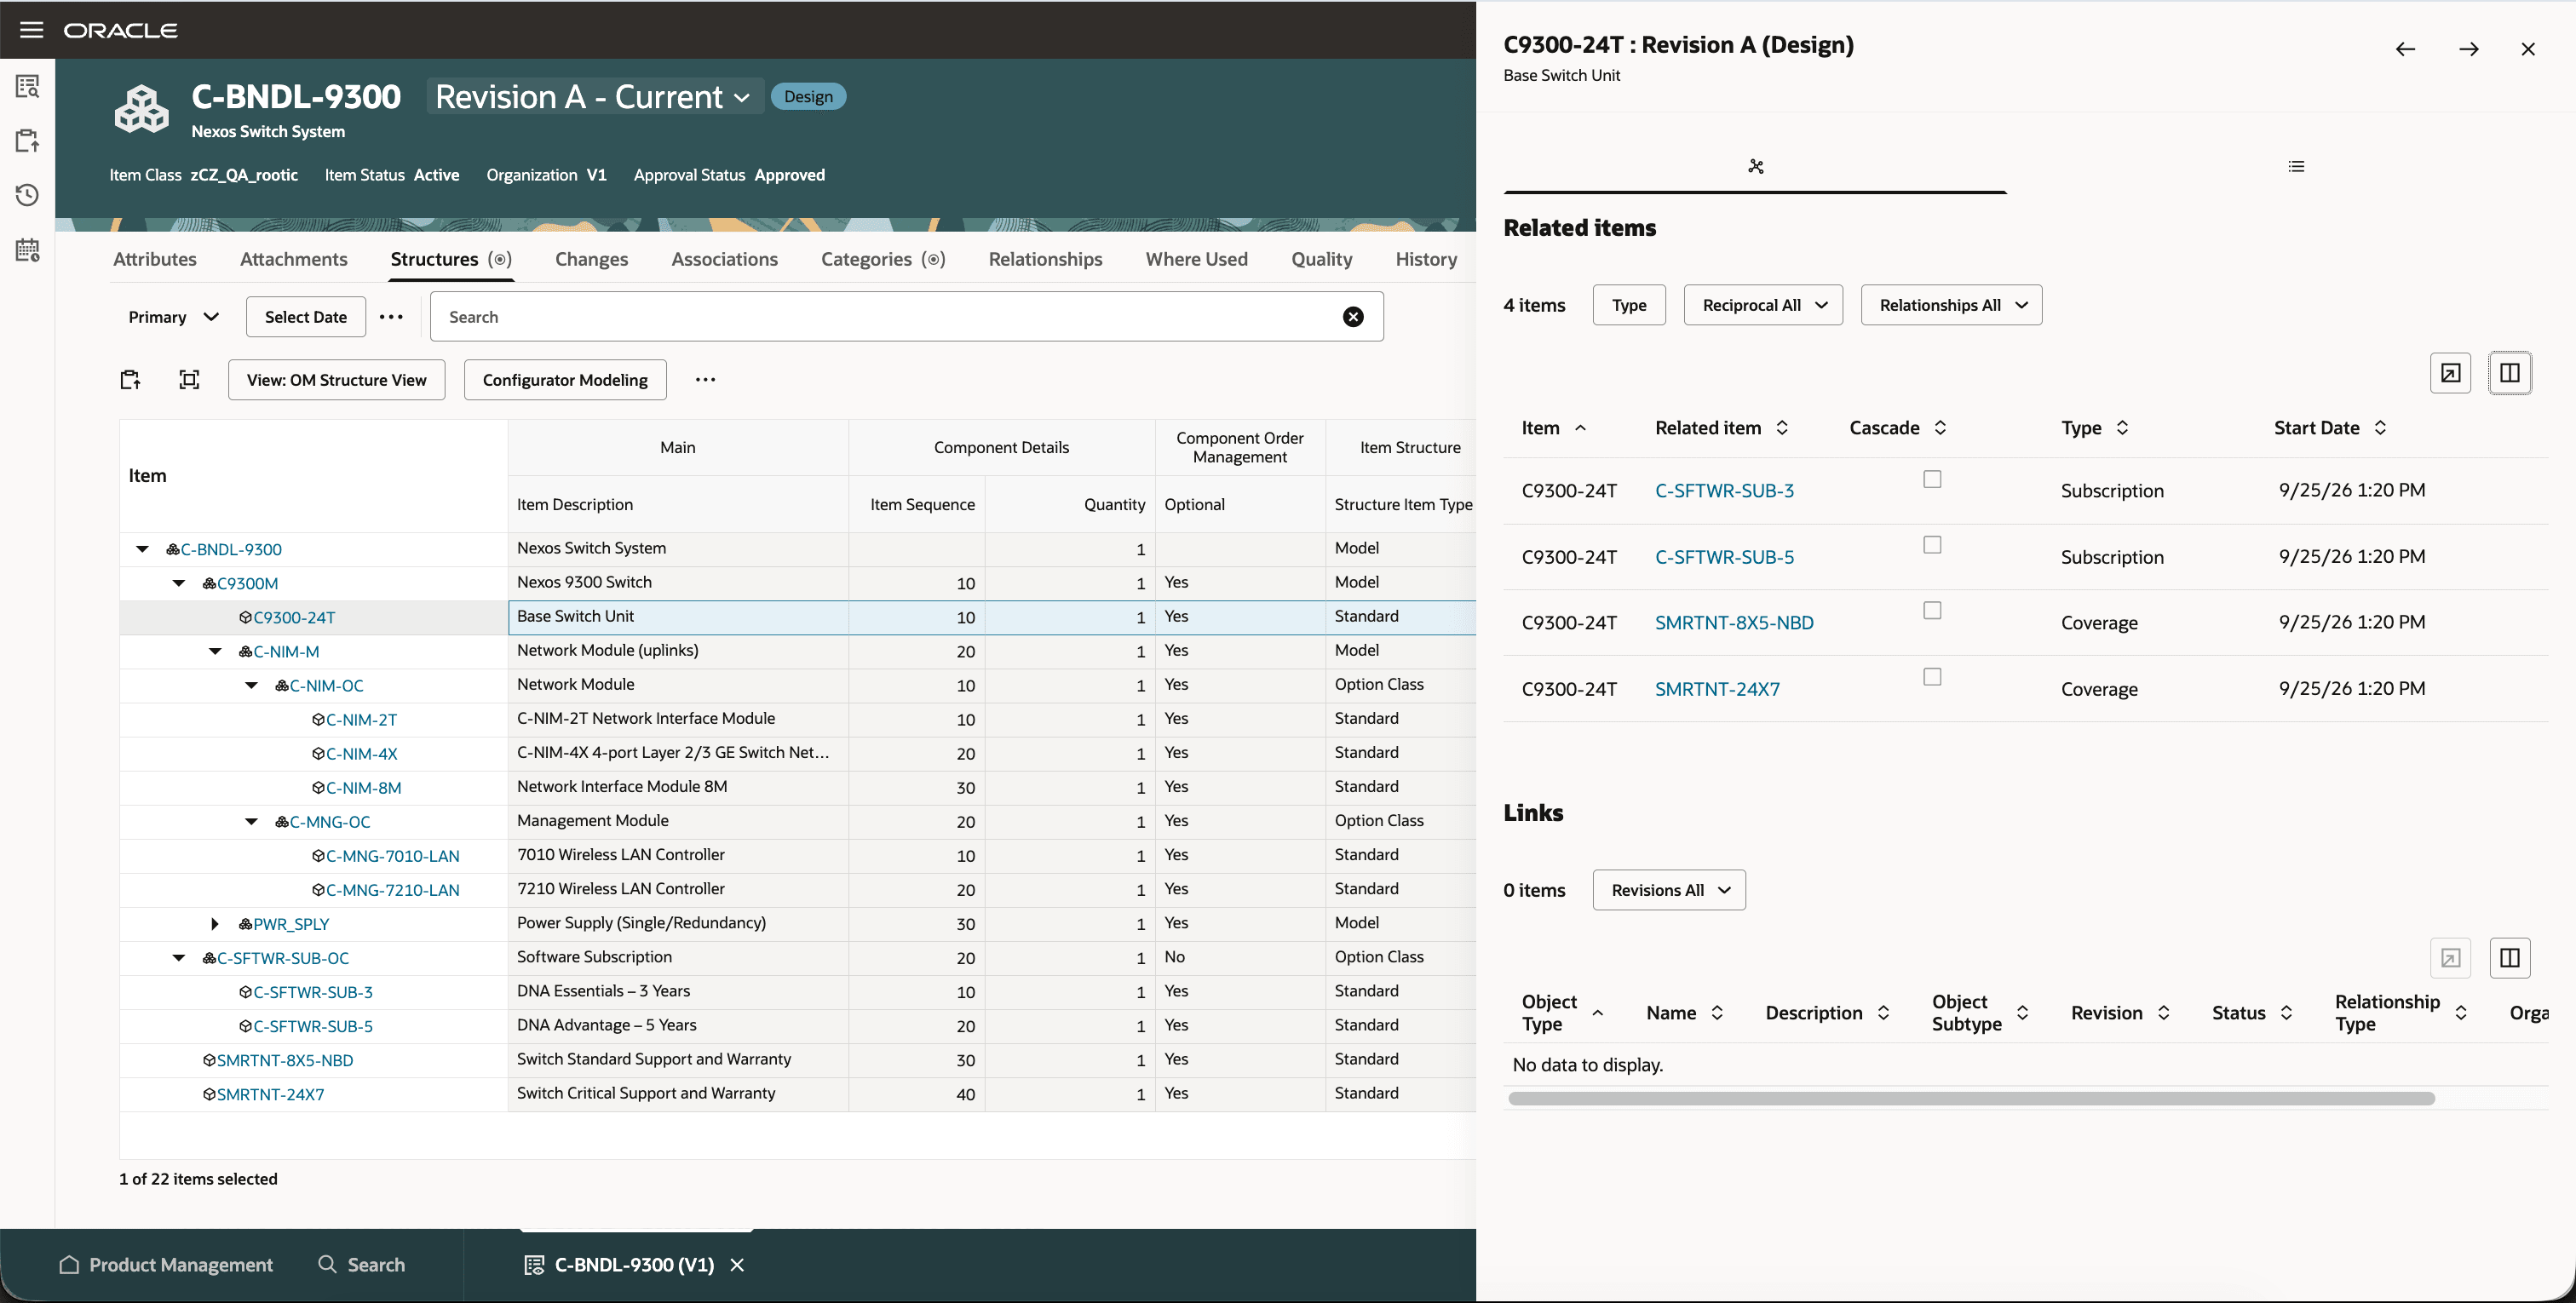Switch to the Where Used tab
The image size is (2576, 1303).
(x=1197, y=259)
